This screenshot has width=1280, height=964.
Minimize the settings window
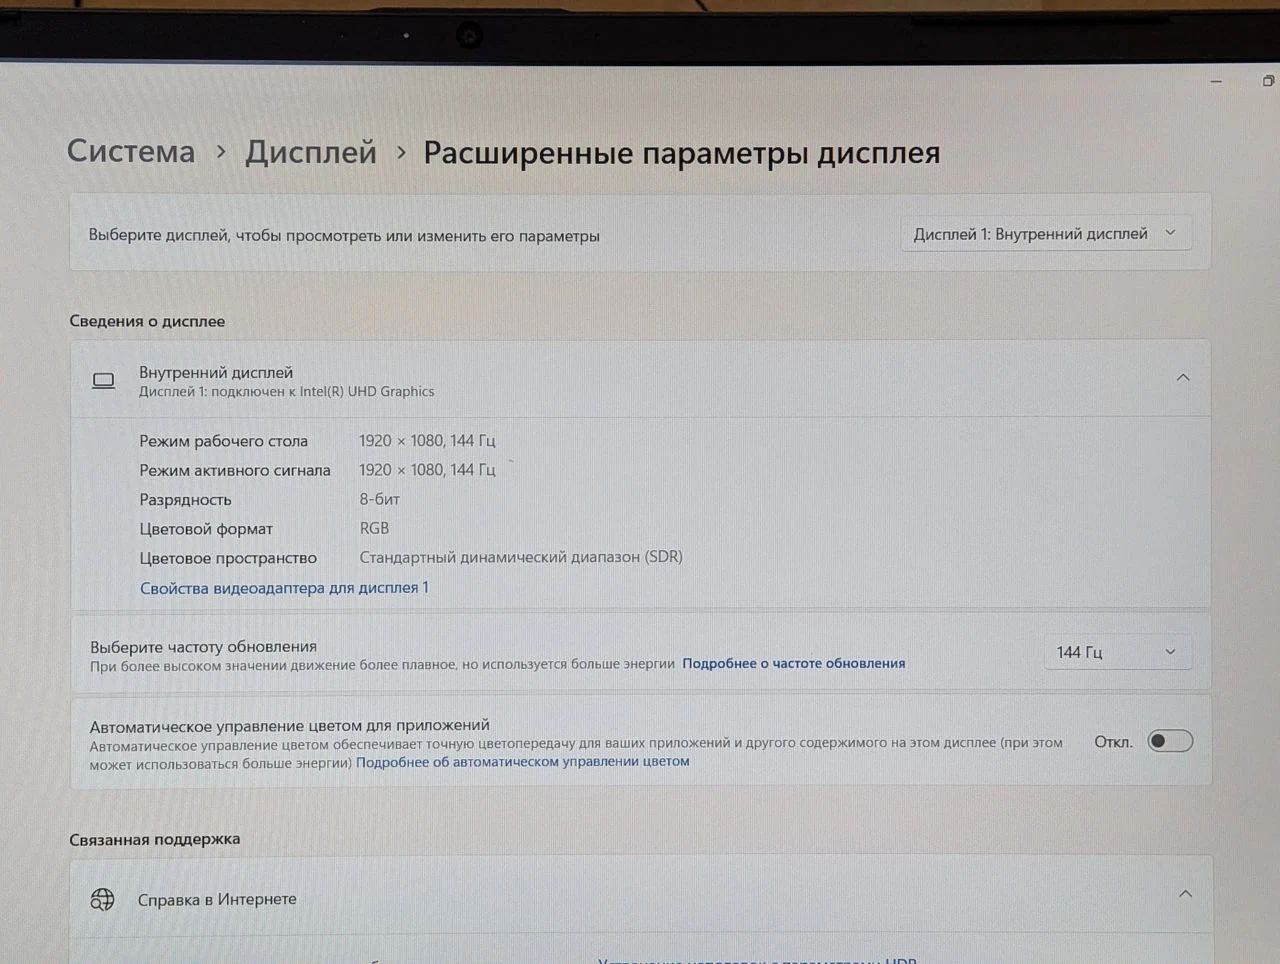click(x=1216, y=81)
